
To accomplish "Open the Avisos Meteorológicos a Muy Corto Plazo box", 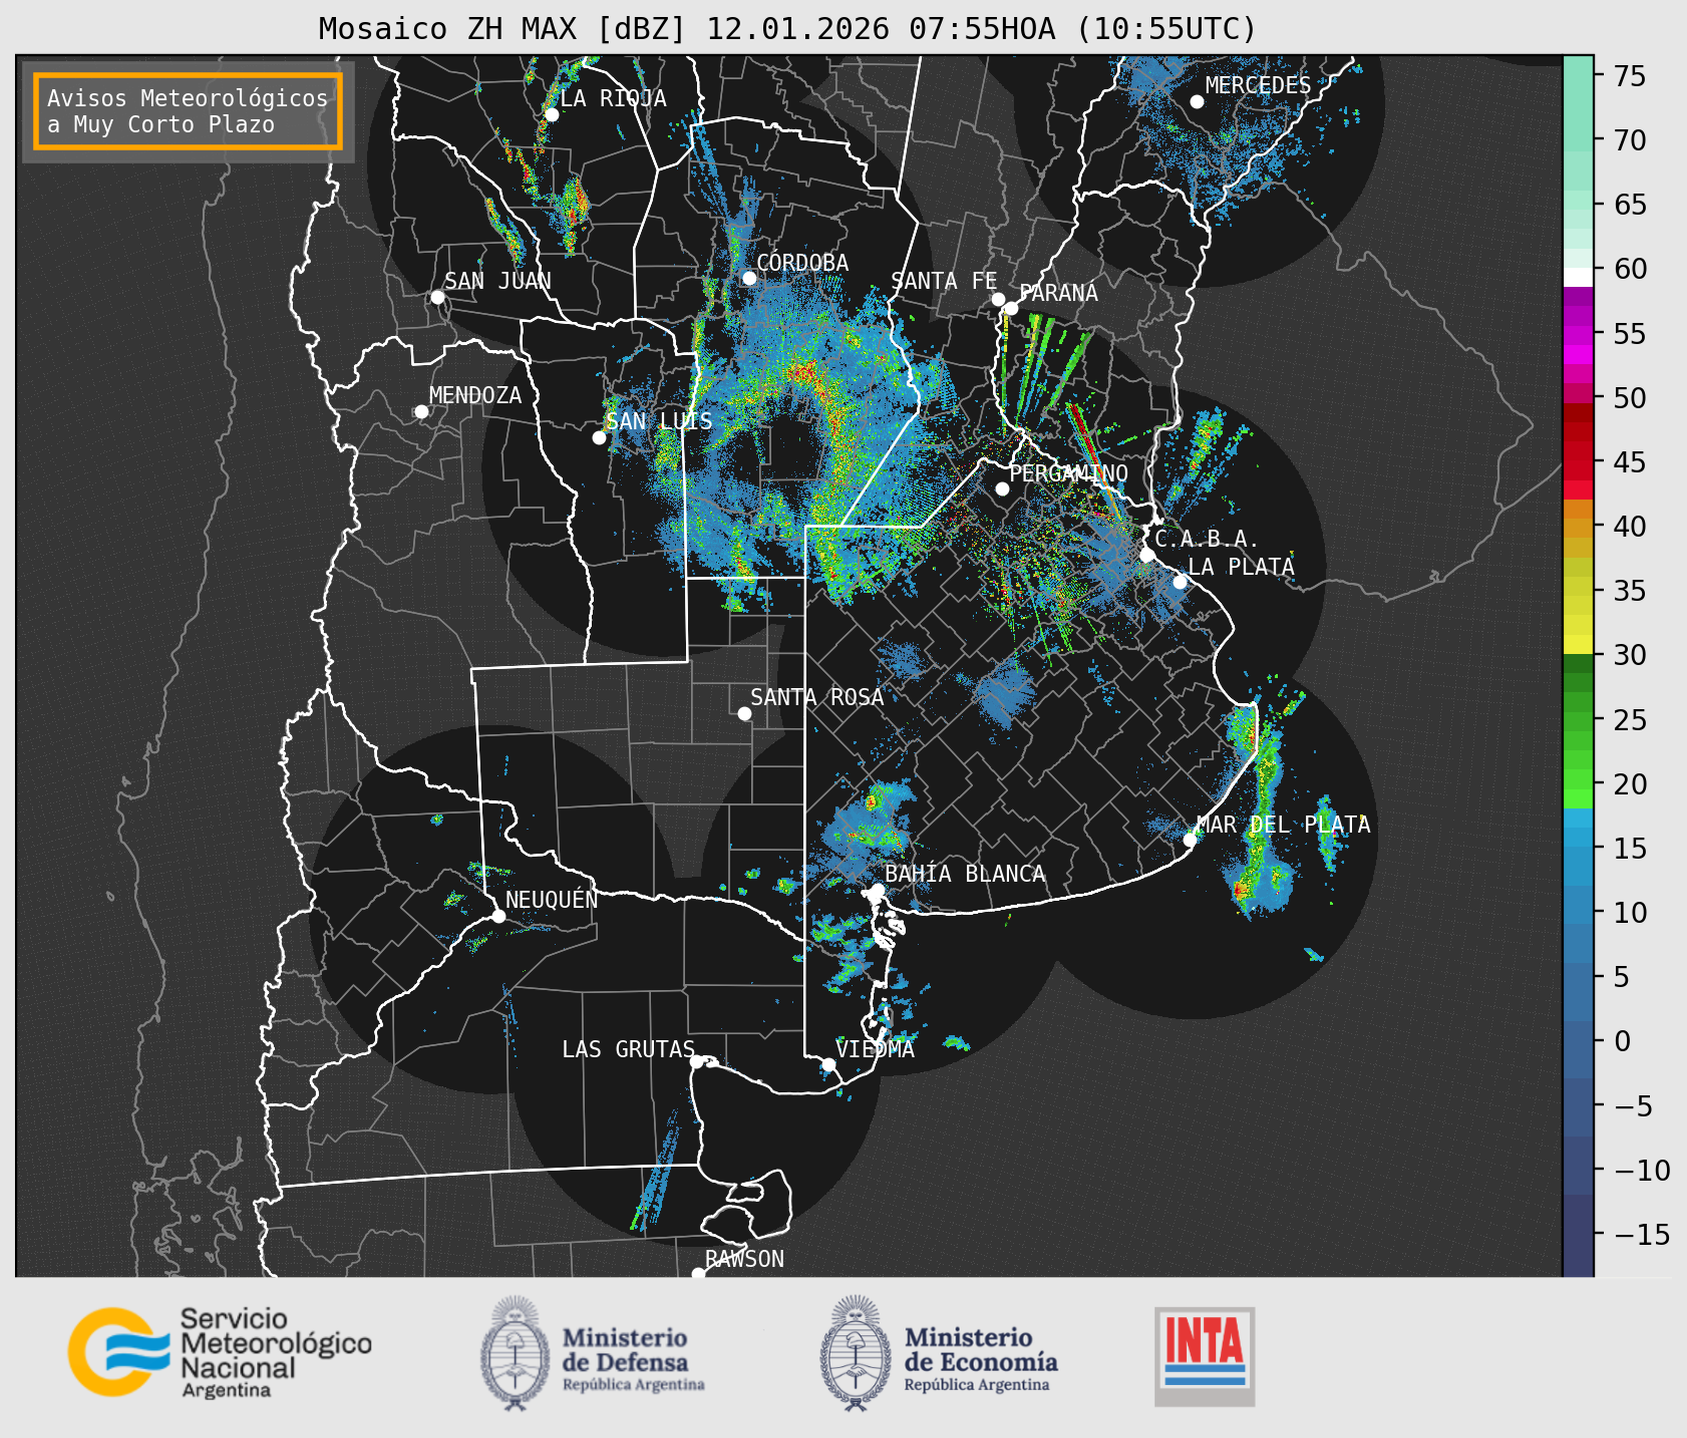I will click(x=188, y=111).
